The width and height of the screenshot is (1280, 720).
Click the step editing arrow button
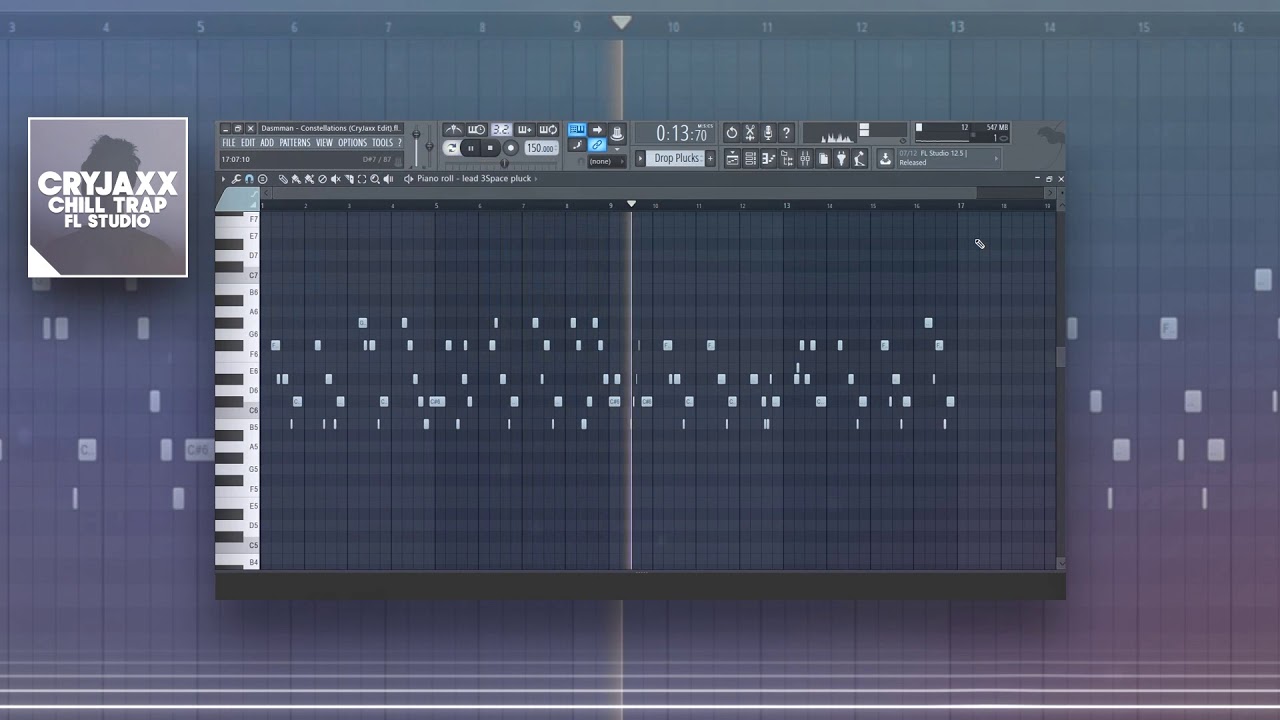597,129
